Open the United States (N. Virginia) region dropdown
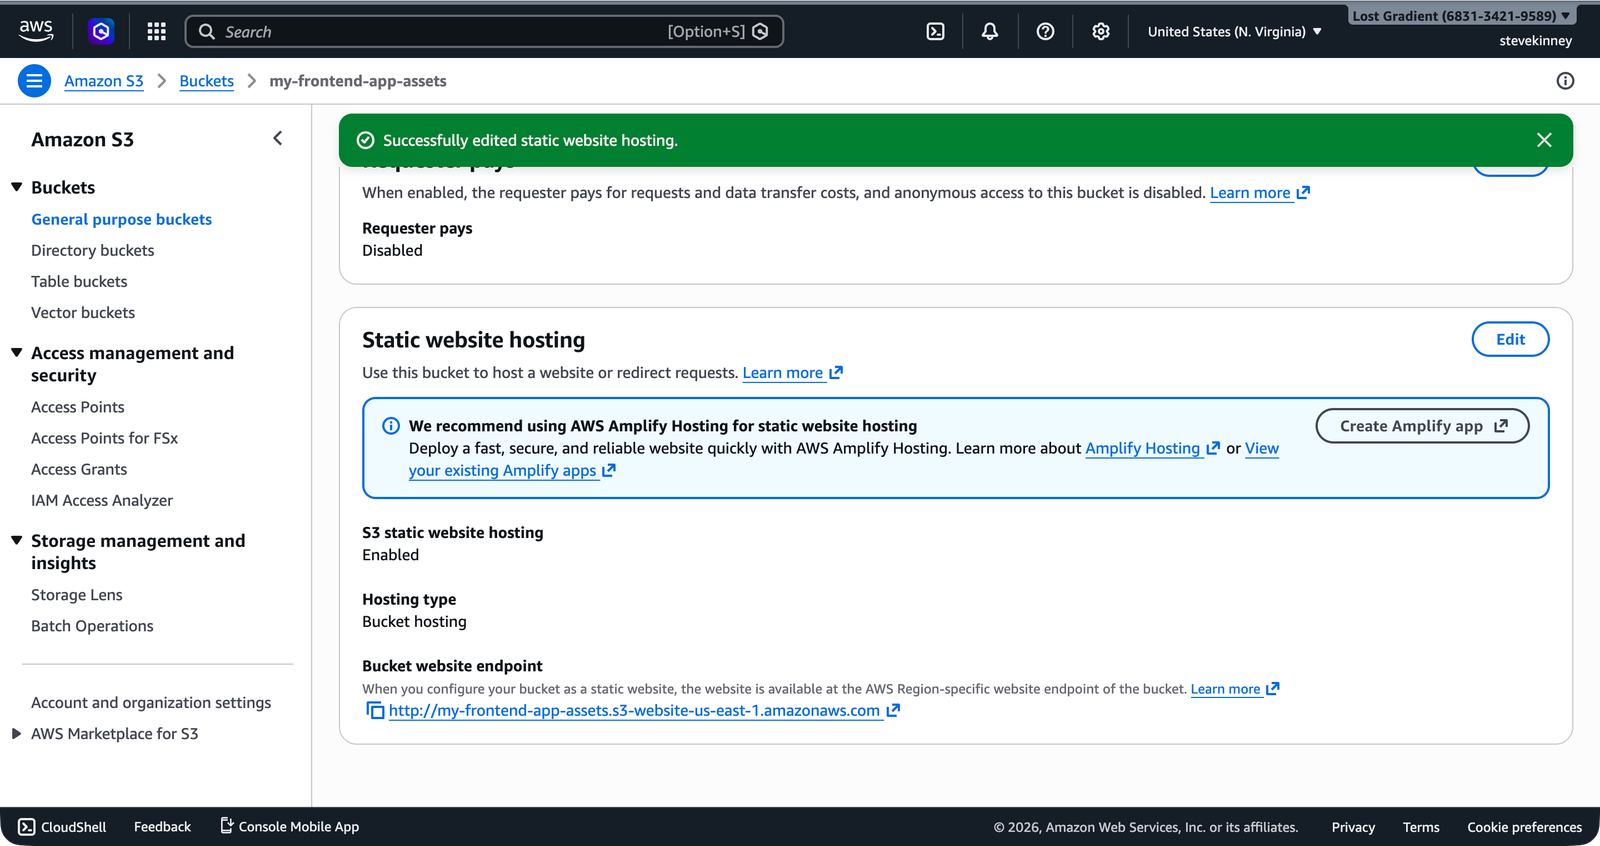This screenshot has height=846, width=1600. coord(1235,32)
